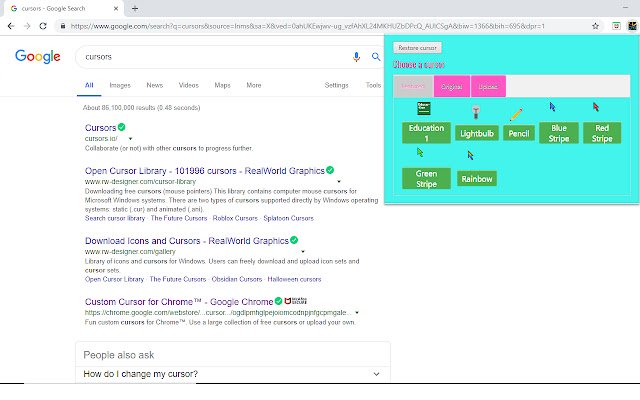Click the extension icon left of the cursor extension
The image size is (640, 400).
tap(616, 26)
